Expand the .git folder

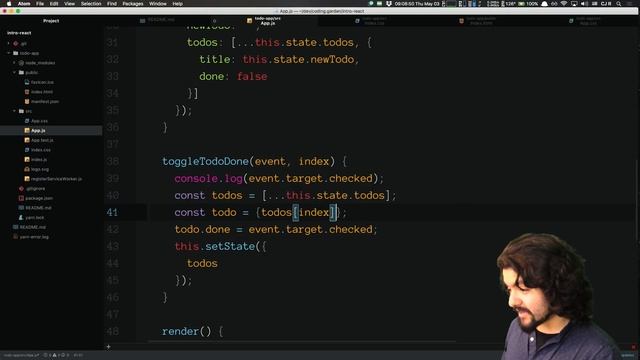(9, 43)
